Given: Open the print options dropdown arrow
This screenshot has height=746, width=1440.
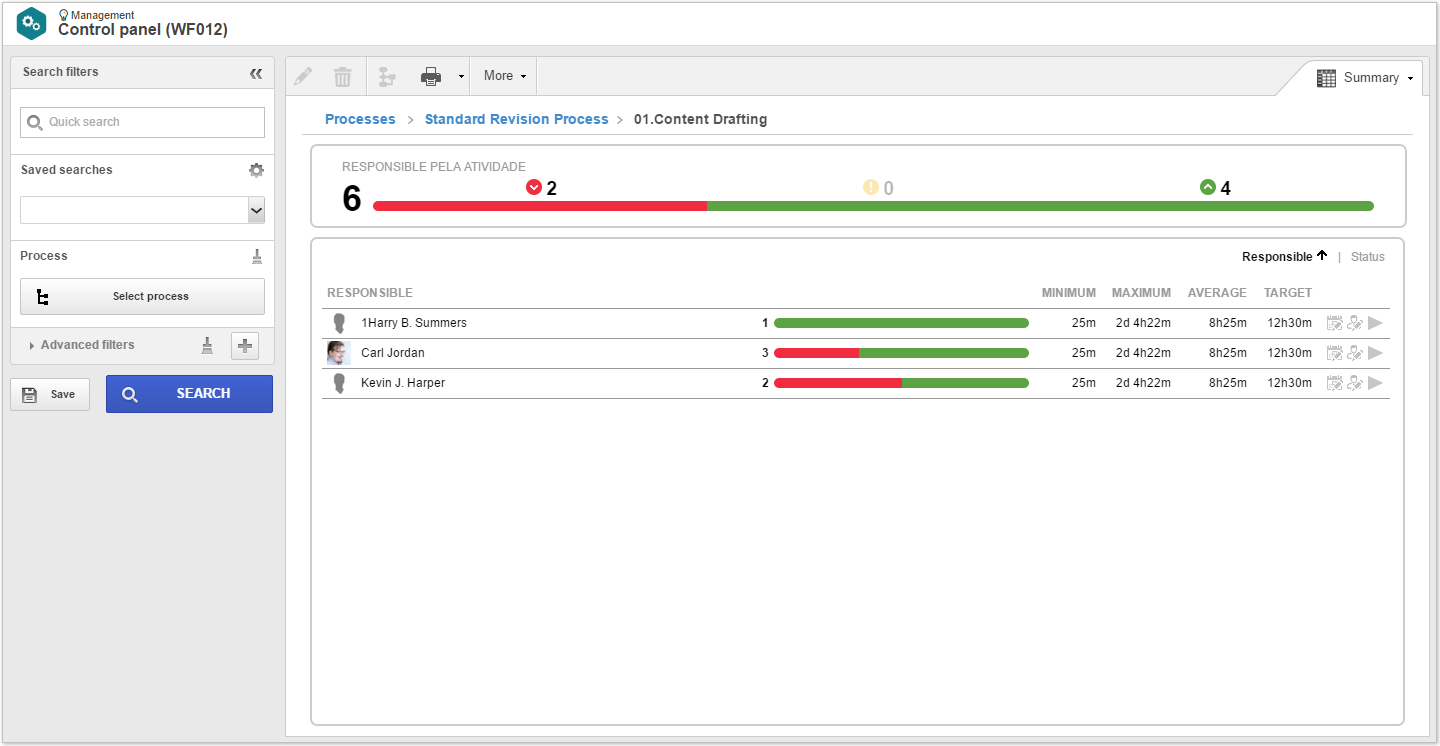Looking at the screenshot, I should click(461, 76).
